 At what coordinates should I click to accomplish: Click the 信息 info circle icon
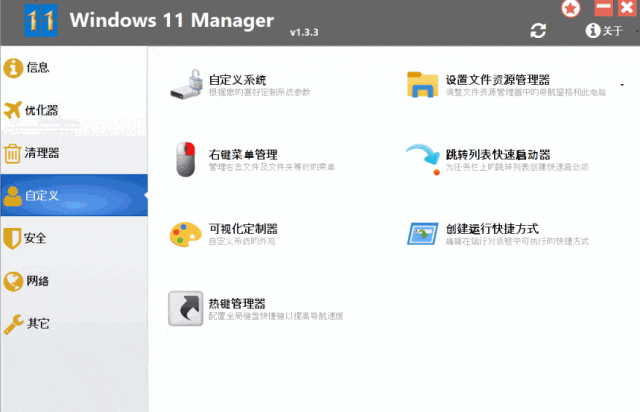pos(13,67)
